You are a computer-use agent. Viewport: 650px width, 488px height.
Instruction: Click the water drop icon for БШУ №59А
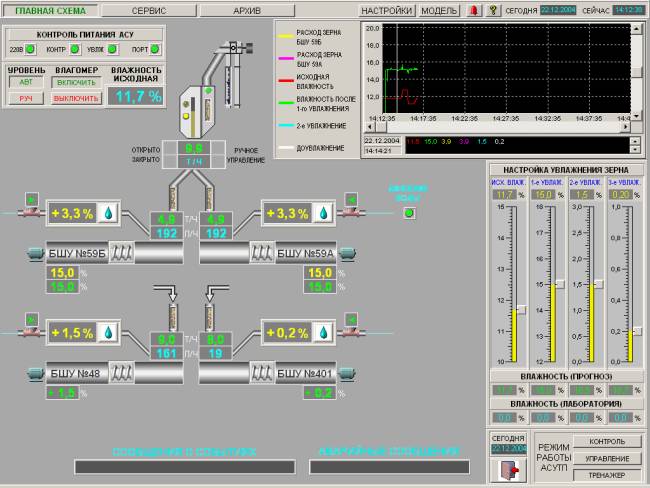point(325,212)
